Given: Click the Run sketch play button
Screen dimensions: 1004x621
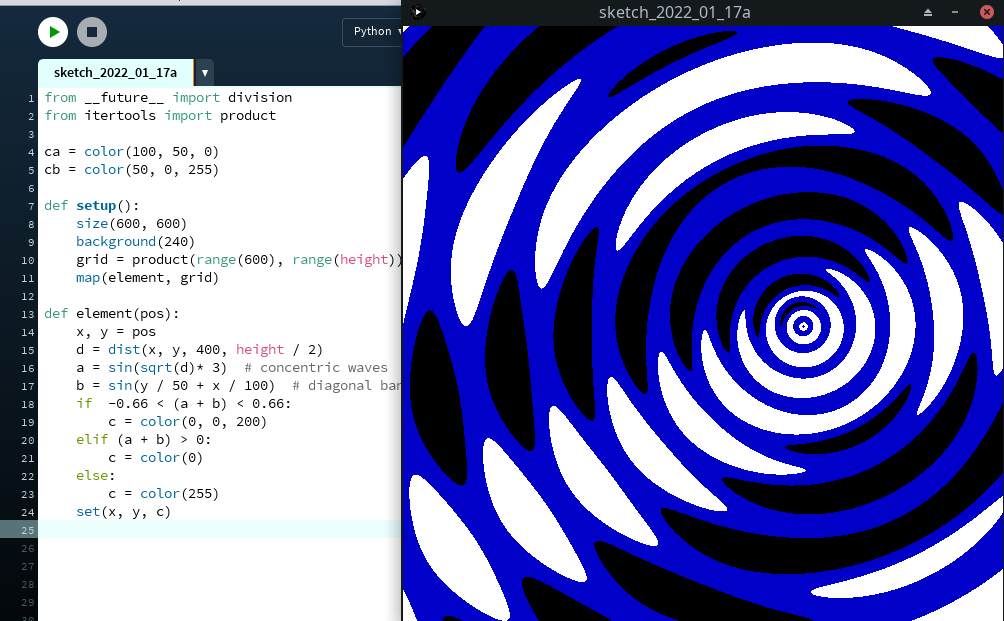Looking at the screenshot, I should [x=53, y=32].
